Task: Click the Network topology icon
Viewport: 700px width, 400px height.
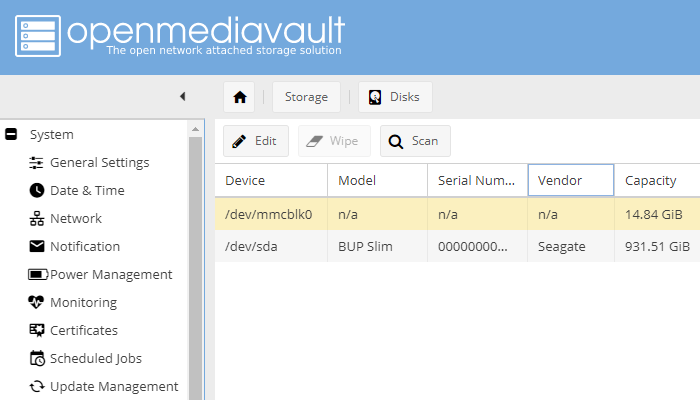Action: point(37,219)
